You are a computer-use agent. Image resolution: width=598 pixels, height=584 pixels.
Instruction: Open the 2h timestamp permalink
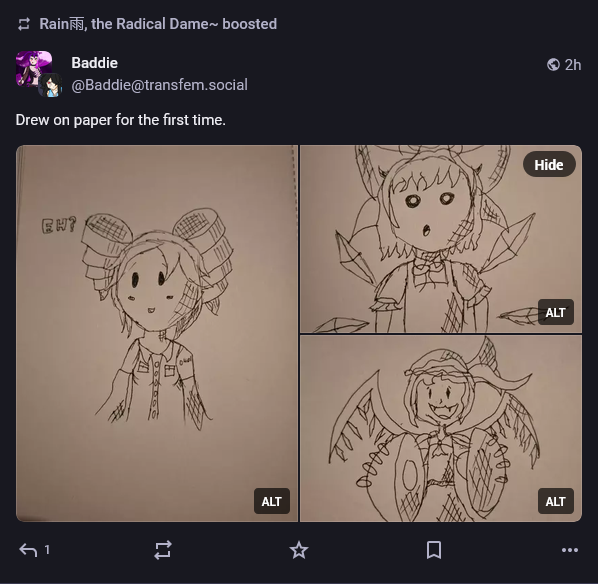[x=573, y=65]
